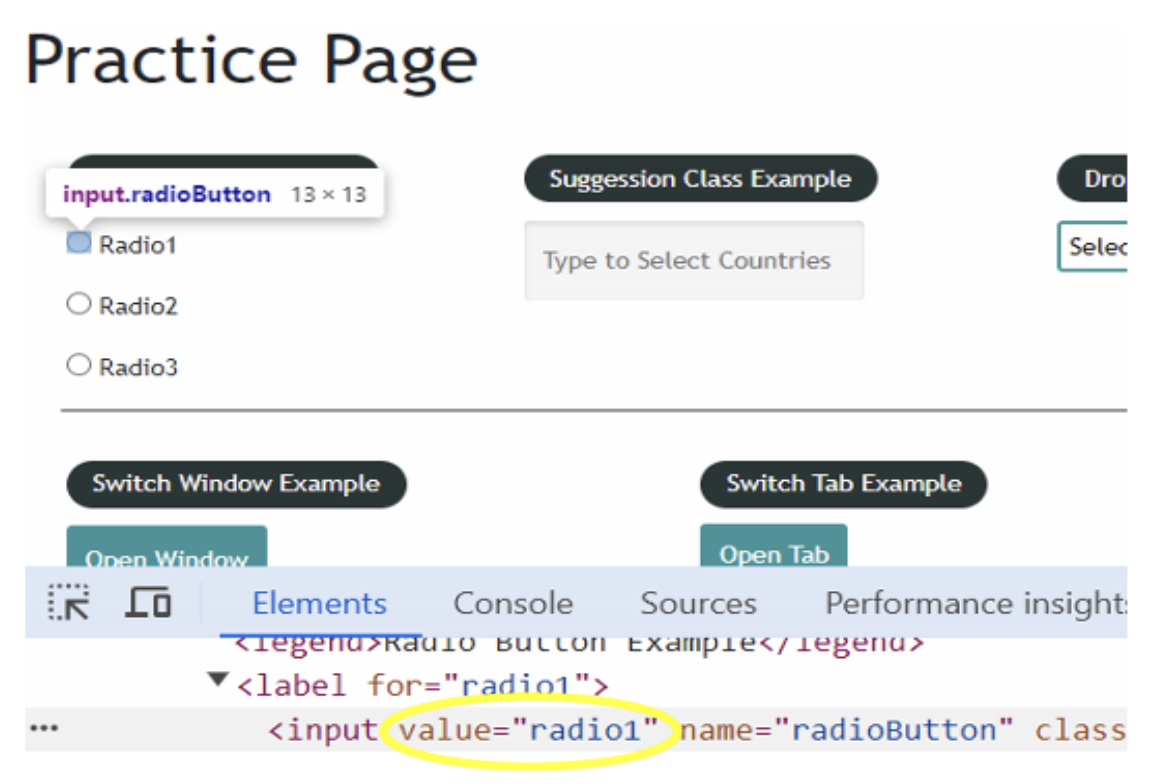Select the Radio2 radio button
This screenshot has height=784, width=1174.
pos(78,305)
